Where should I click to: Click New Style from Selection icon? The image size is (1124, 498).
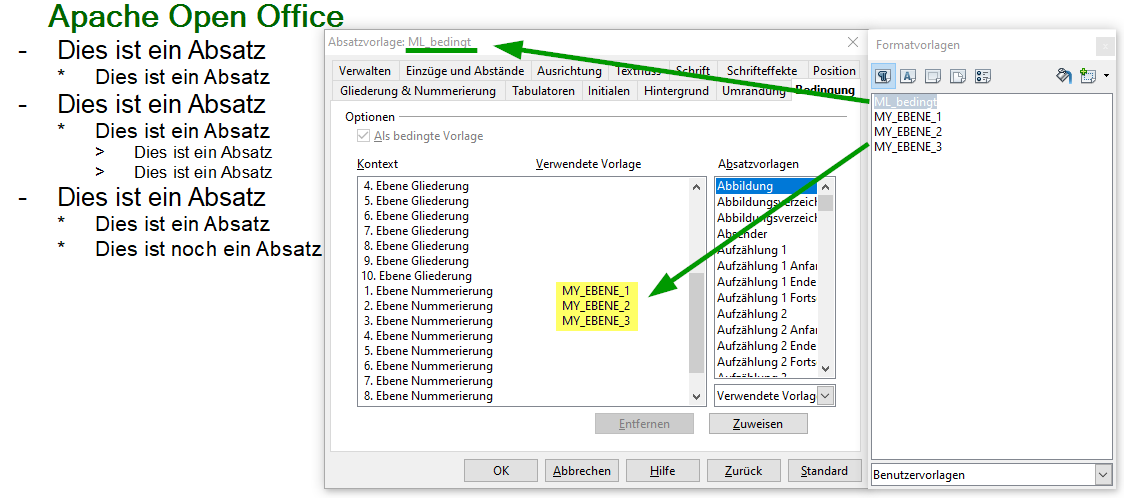(1088, 75)
